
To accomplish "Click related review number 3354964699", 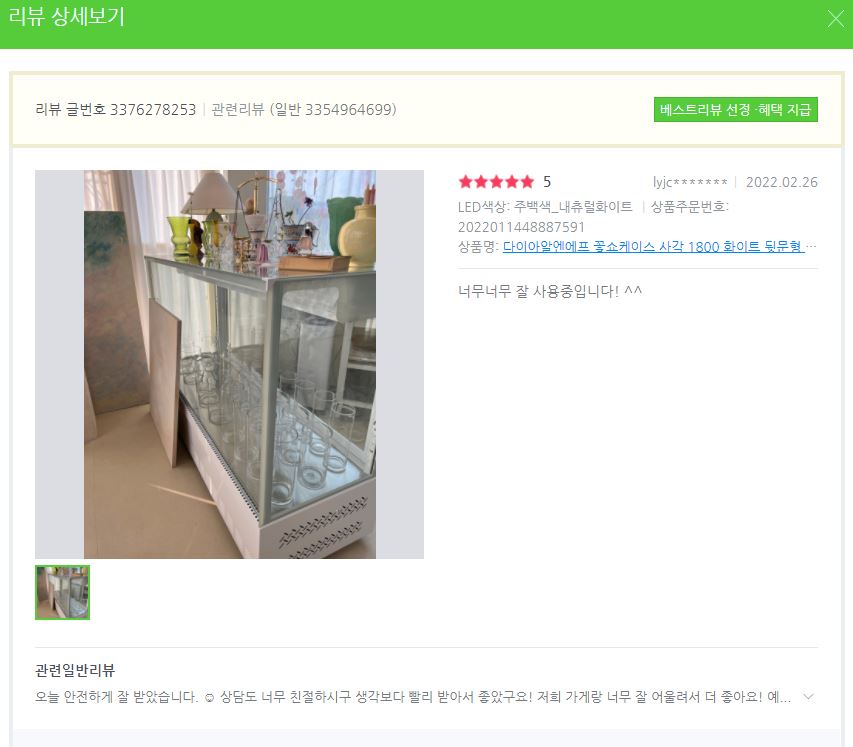I will pyautogui.click(x=348, y=109).
